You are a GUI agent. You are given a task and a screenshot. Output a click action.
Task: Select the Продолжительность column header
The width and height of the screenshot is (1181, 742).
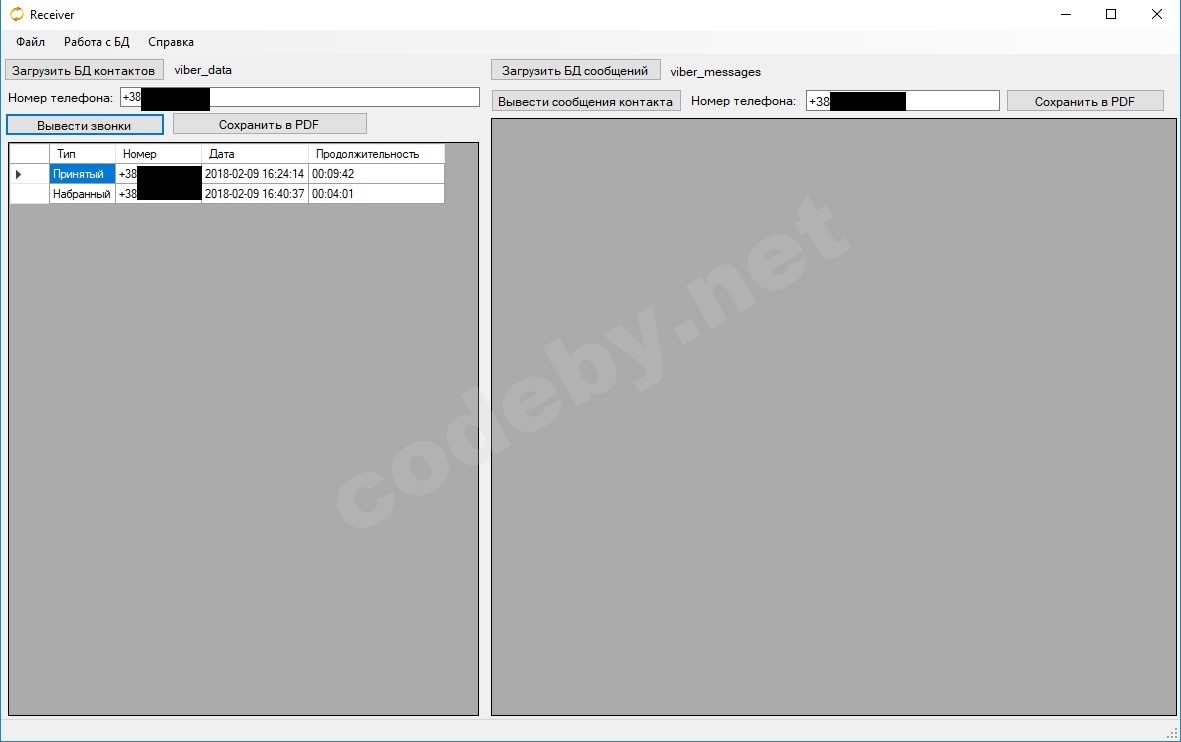tap(376, 154)
